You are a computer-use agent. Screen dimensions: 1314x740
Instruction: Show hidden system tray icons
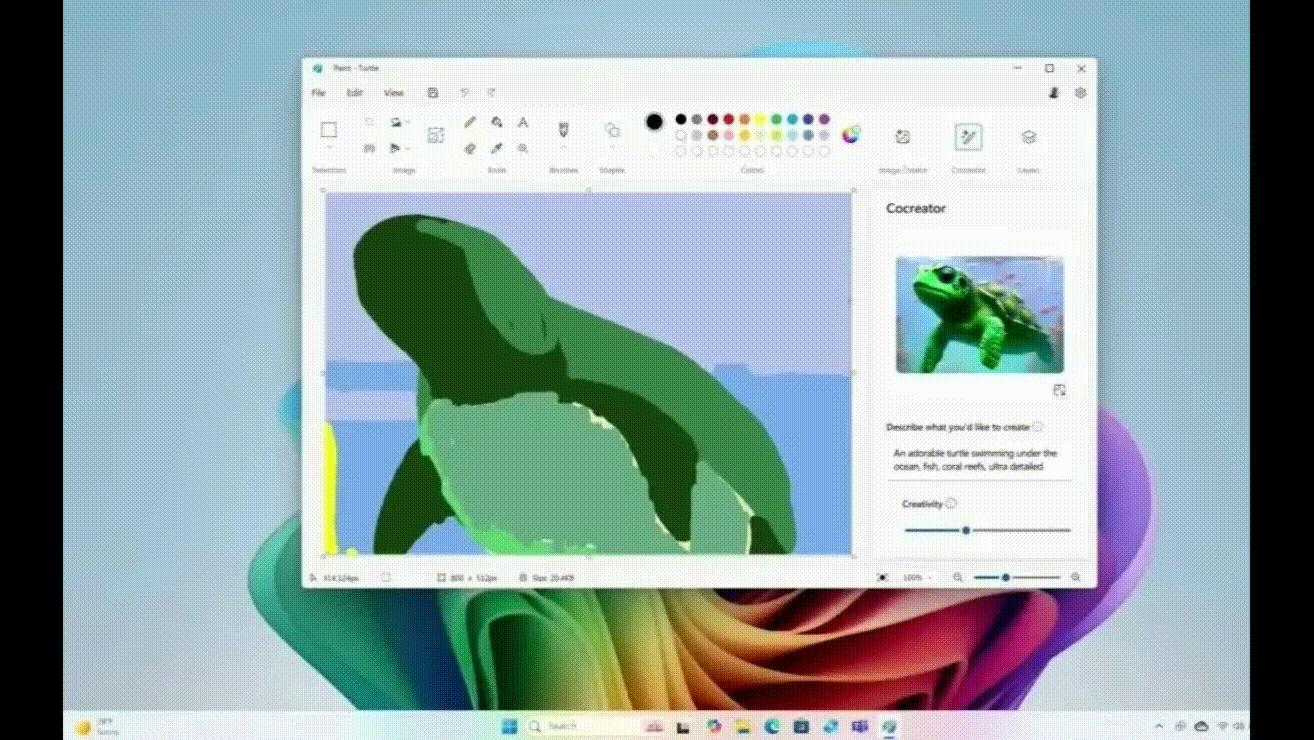[x=1159, y=726]
